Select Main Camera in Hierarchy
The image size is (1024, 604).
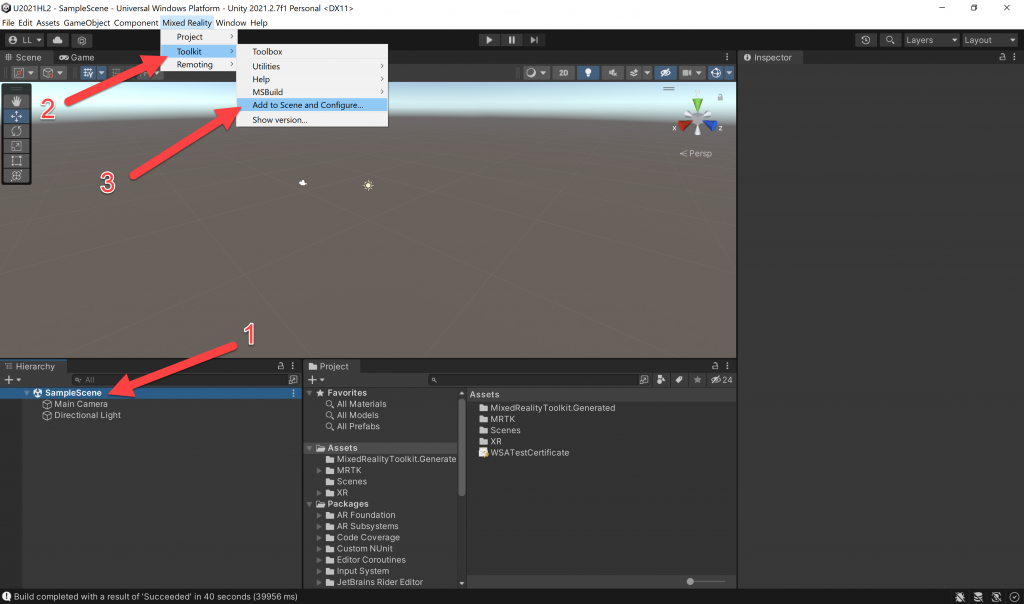(x=81, y=404)
